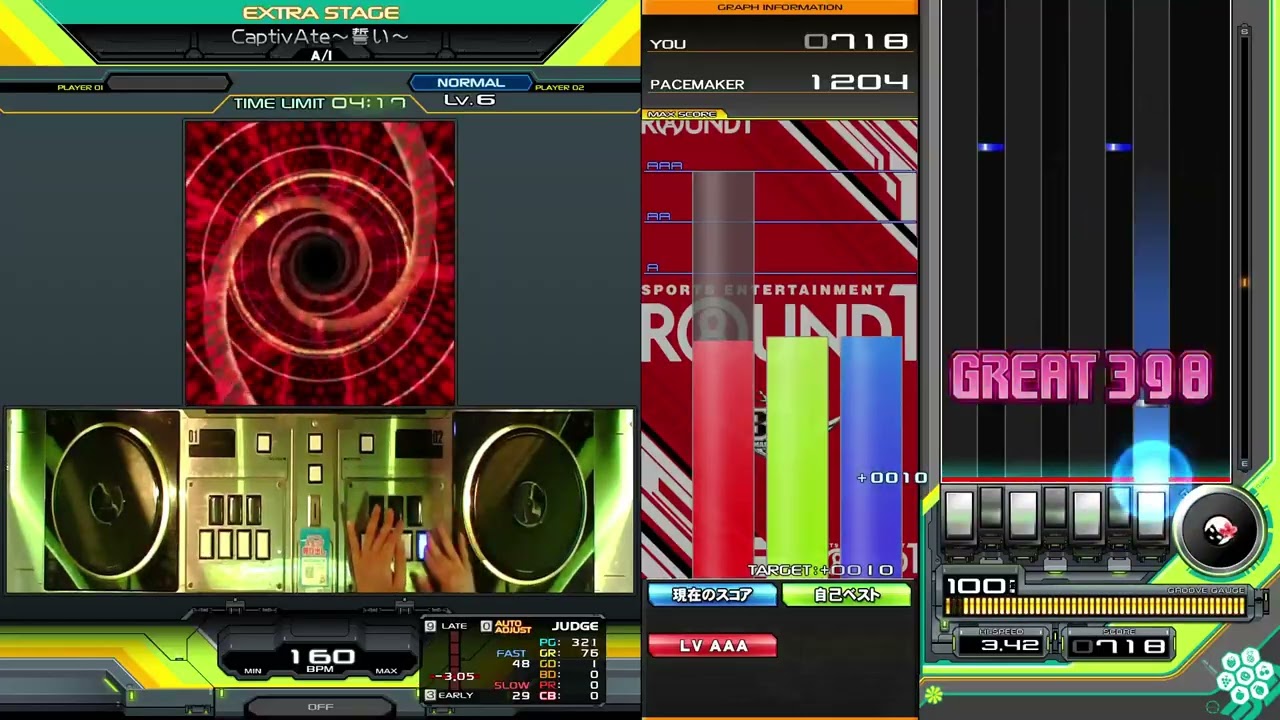Click the PR: 0 count
The image size is (1280, 720).
pyautogui.click(x=569, y=686)
